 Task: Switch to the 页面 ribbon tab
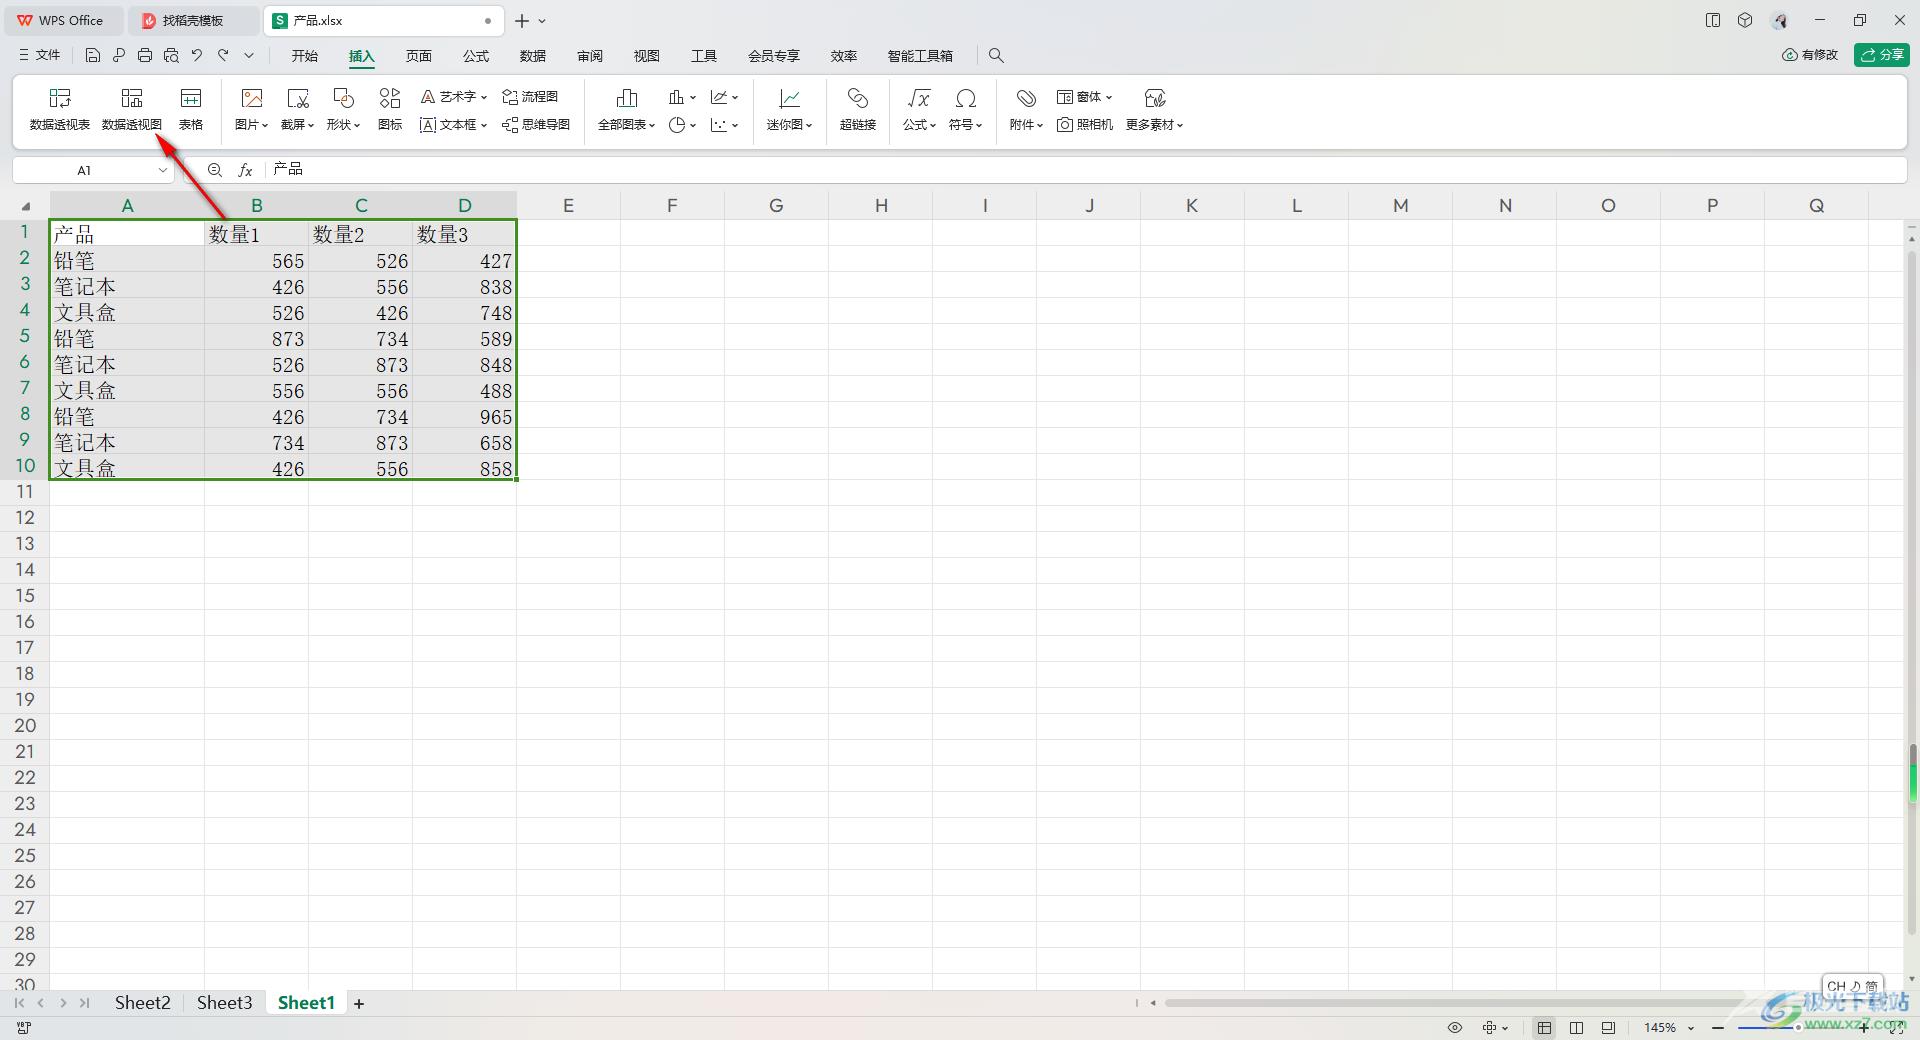tap(419, 56)
